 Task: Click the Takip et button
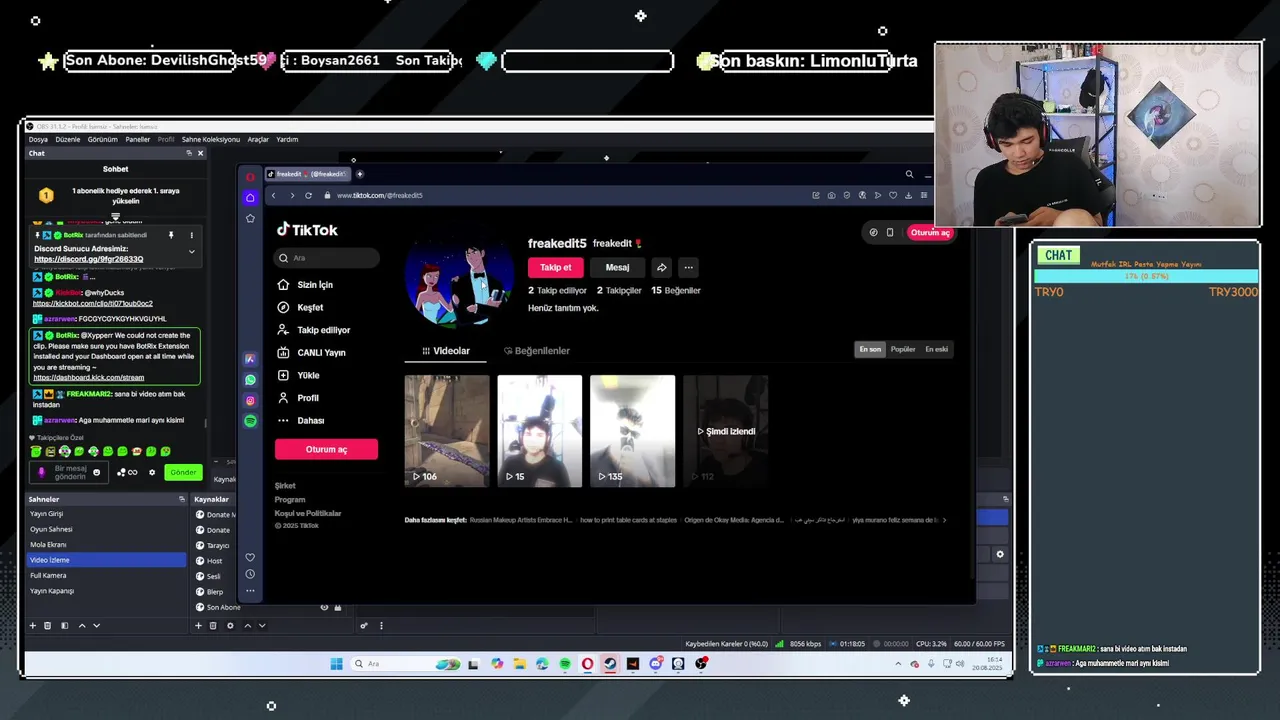click(555, 267)
